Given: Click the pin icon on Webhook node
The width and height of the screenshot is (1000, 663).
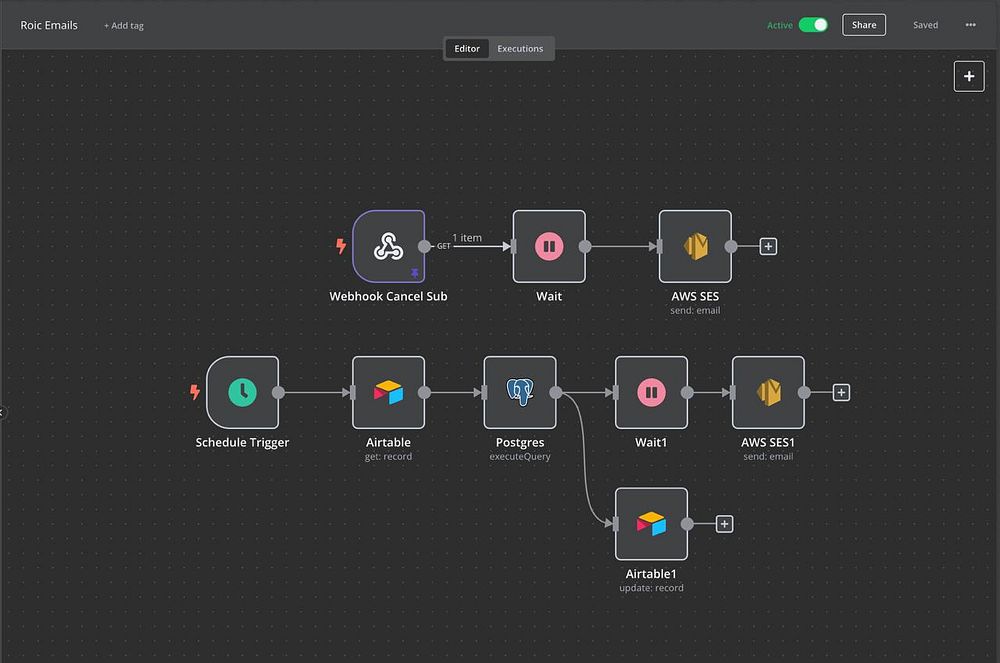Looking at the screenshot, I should coord(415,273).
